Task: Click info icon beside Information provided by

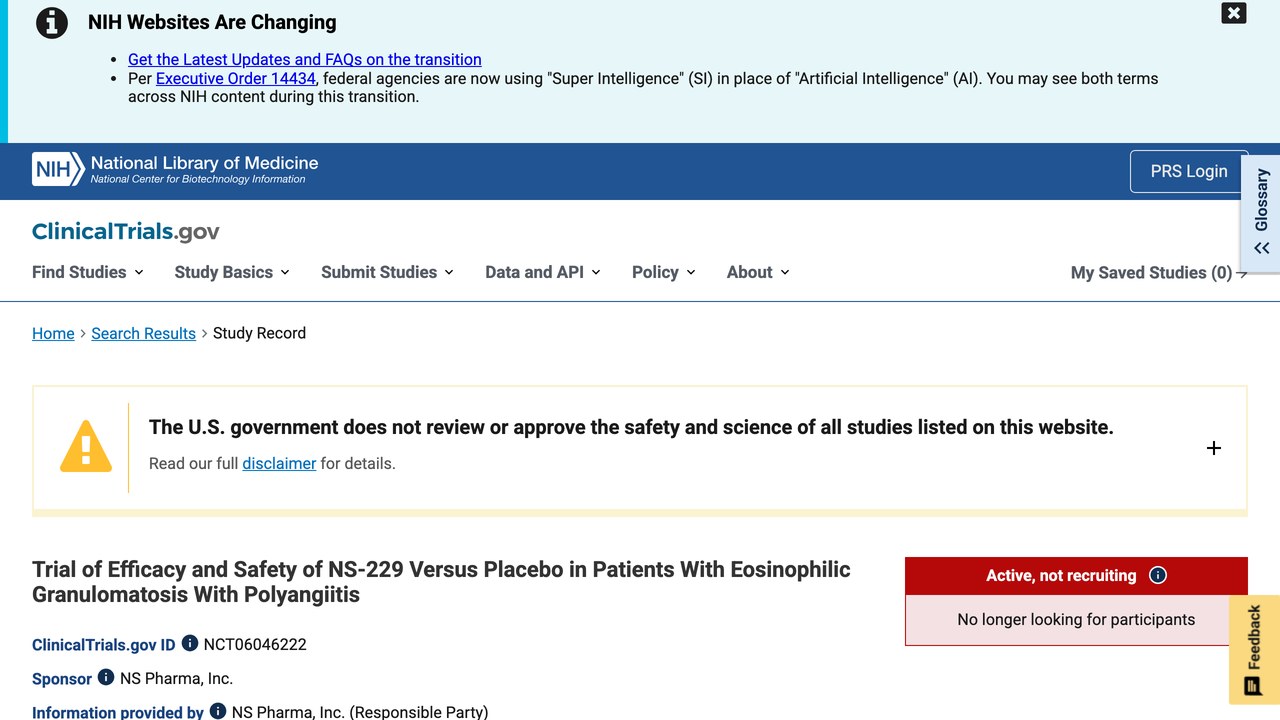Action: [x=218, y=712]
